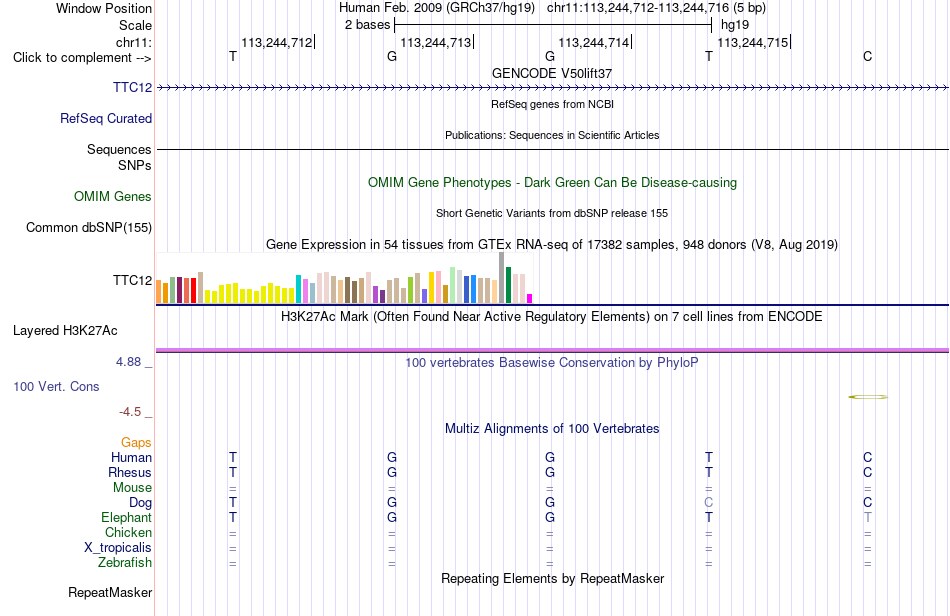This screenshot has height=616, width=950.
Task: Open the 100 Vert. Cons track label
Action: click(x=56, y=386)
